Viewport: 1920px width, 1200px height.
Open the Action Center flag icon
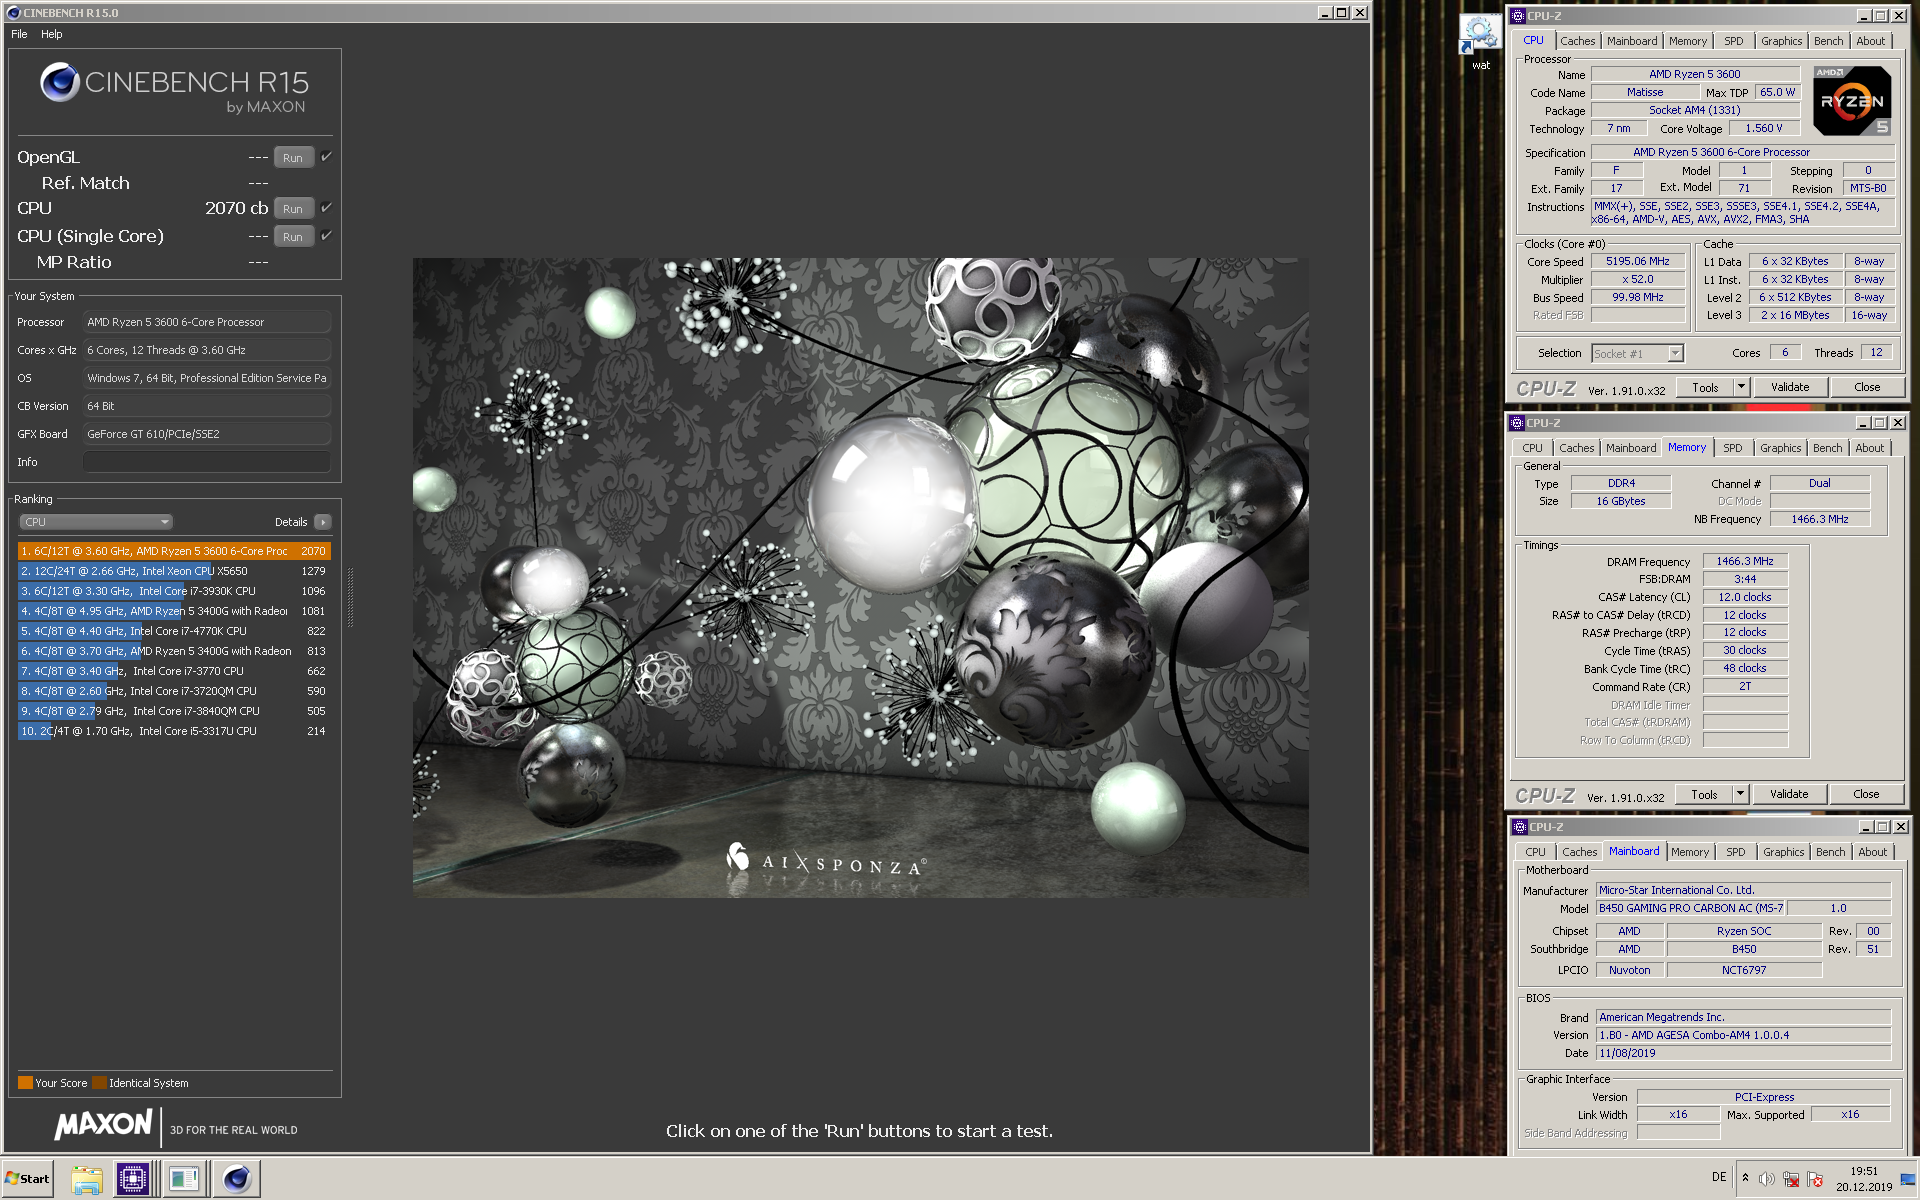tap(1815, 1179)
